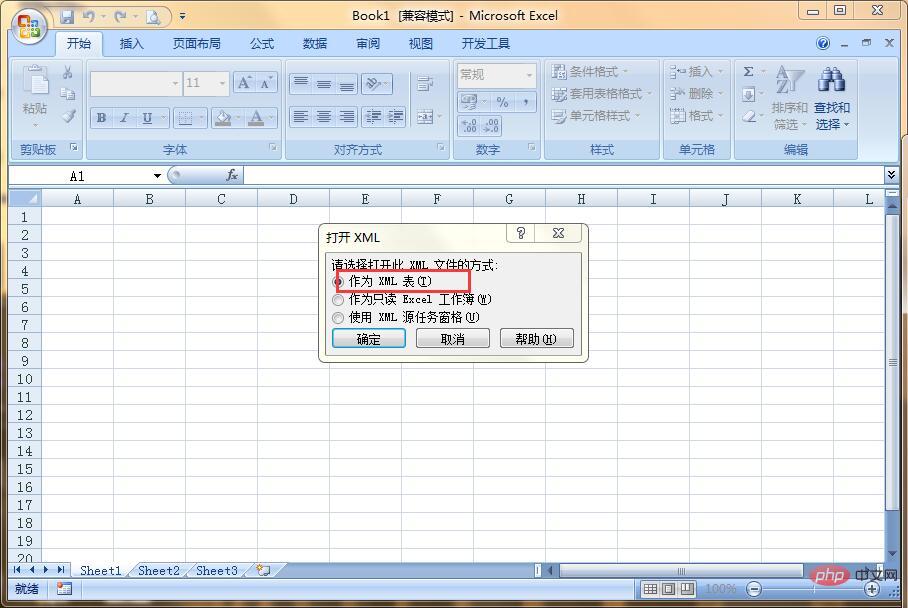This screenshot has height=608, width=908.
Task: Select 使用 XML 源任务窗格 radio option
Action: coord(338,318)
